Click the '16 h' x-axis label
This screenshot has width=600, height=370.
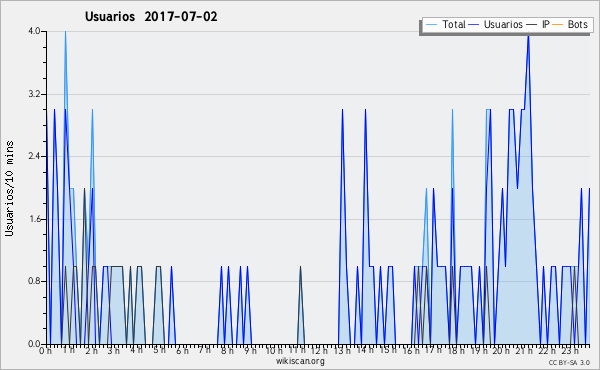click(411, 350)
